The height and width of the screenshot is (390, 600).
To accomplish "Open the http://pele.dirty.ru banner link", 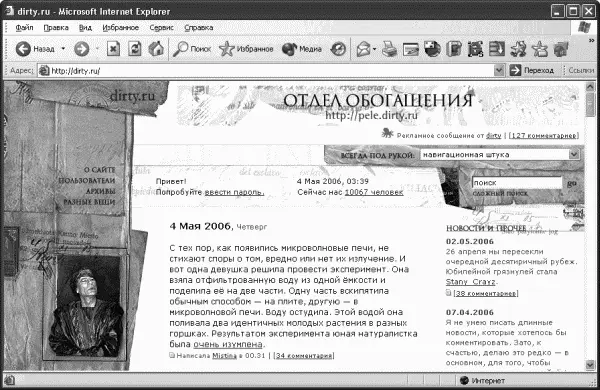I will coord(371,115).
